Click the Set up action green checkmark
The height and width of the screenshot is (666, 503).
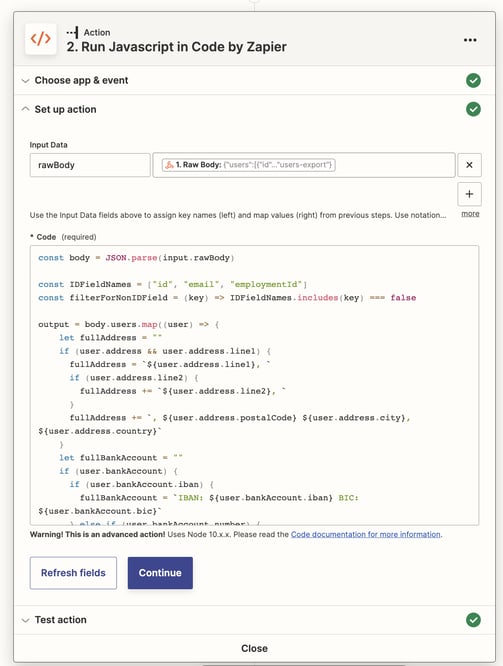point(473,109)
